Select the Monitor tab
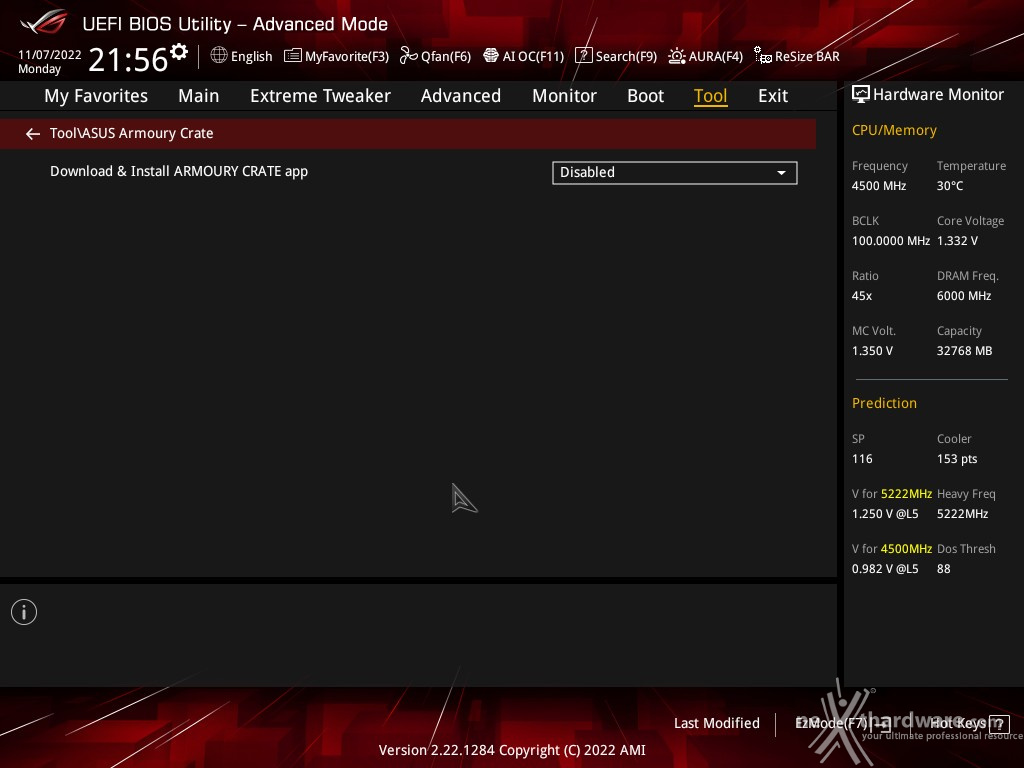 point(564,96)
